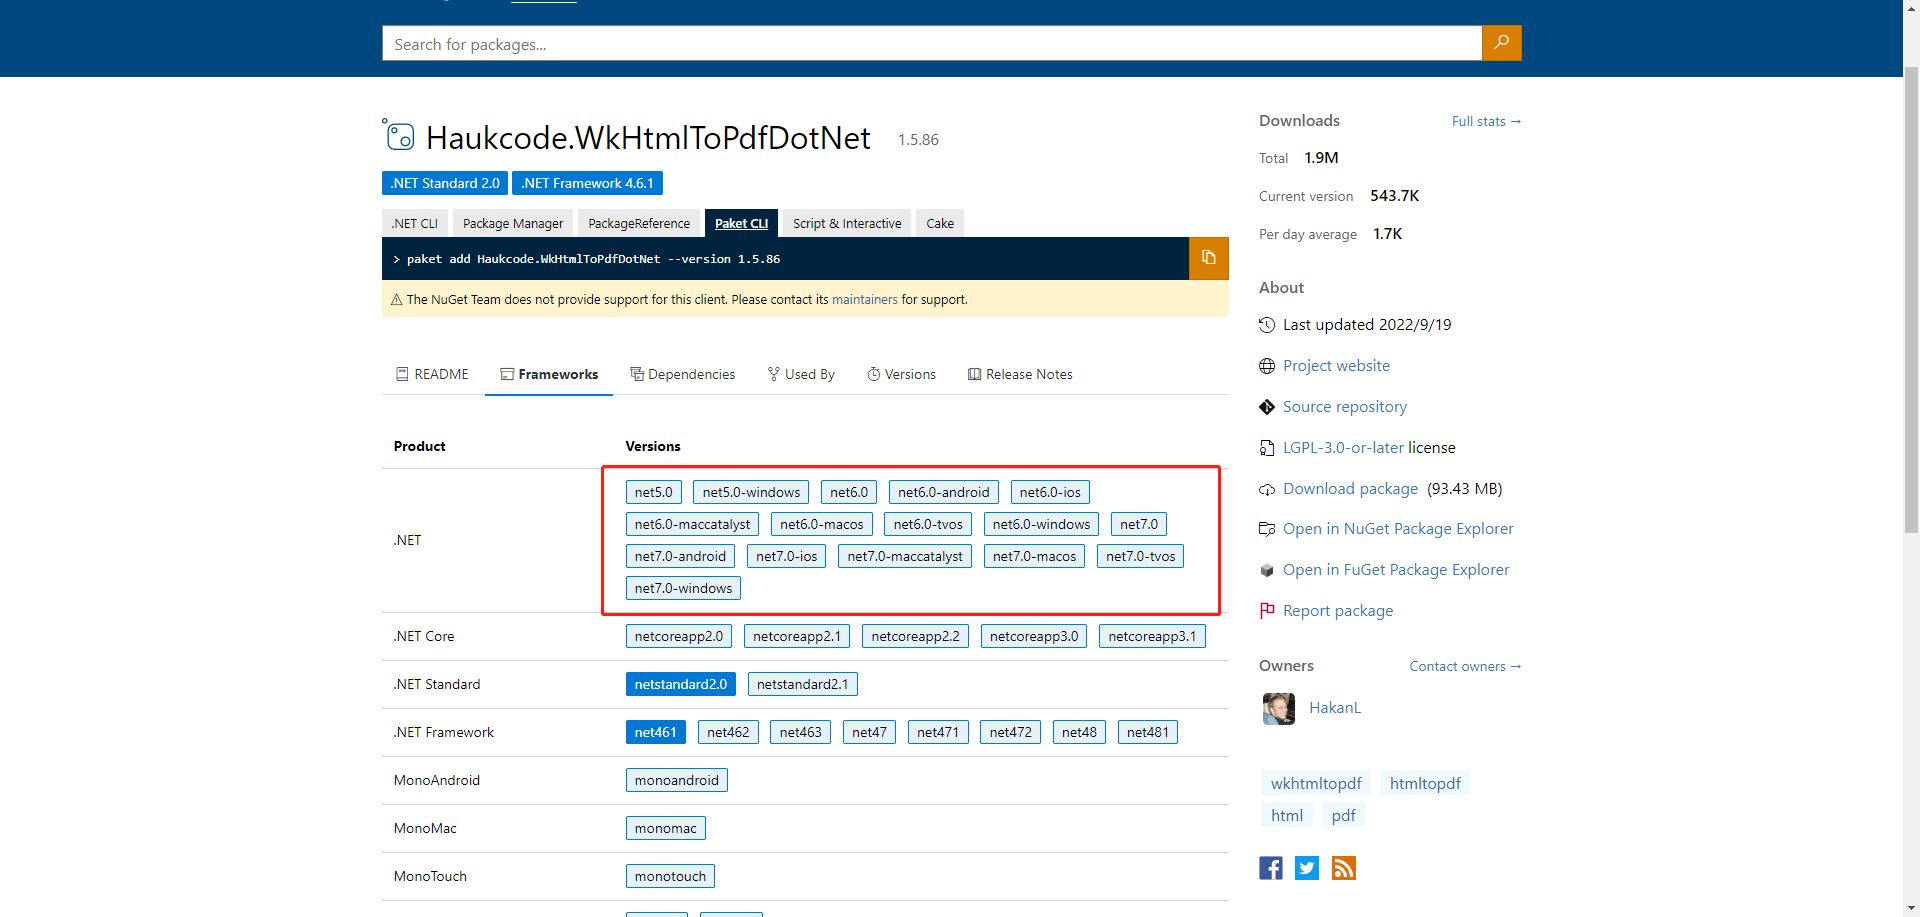Focus the Search for packages field
The width and height of the screenshot is (1920, 917).
(x=932, y=43)
